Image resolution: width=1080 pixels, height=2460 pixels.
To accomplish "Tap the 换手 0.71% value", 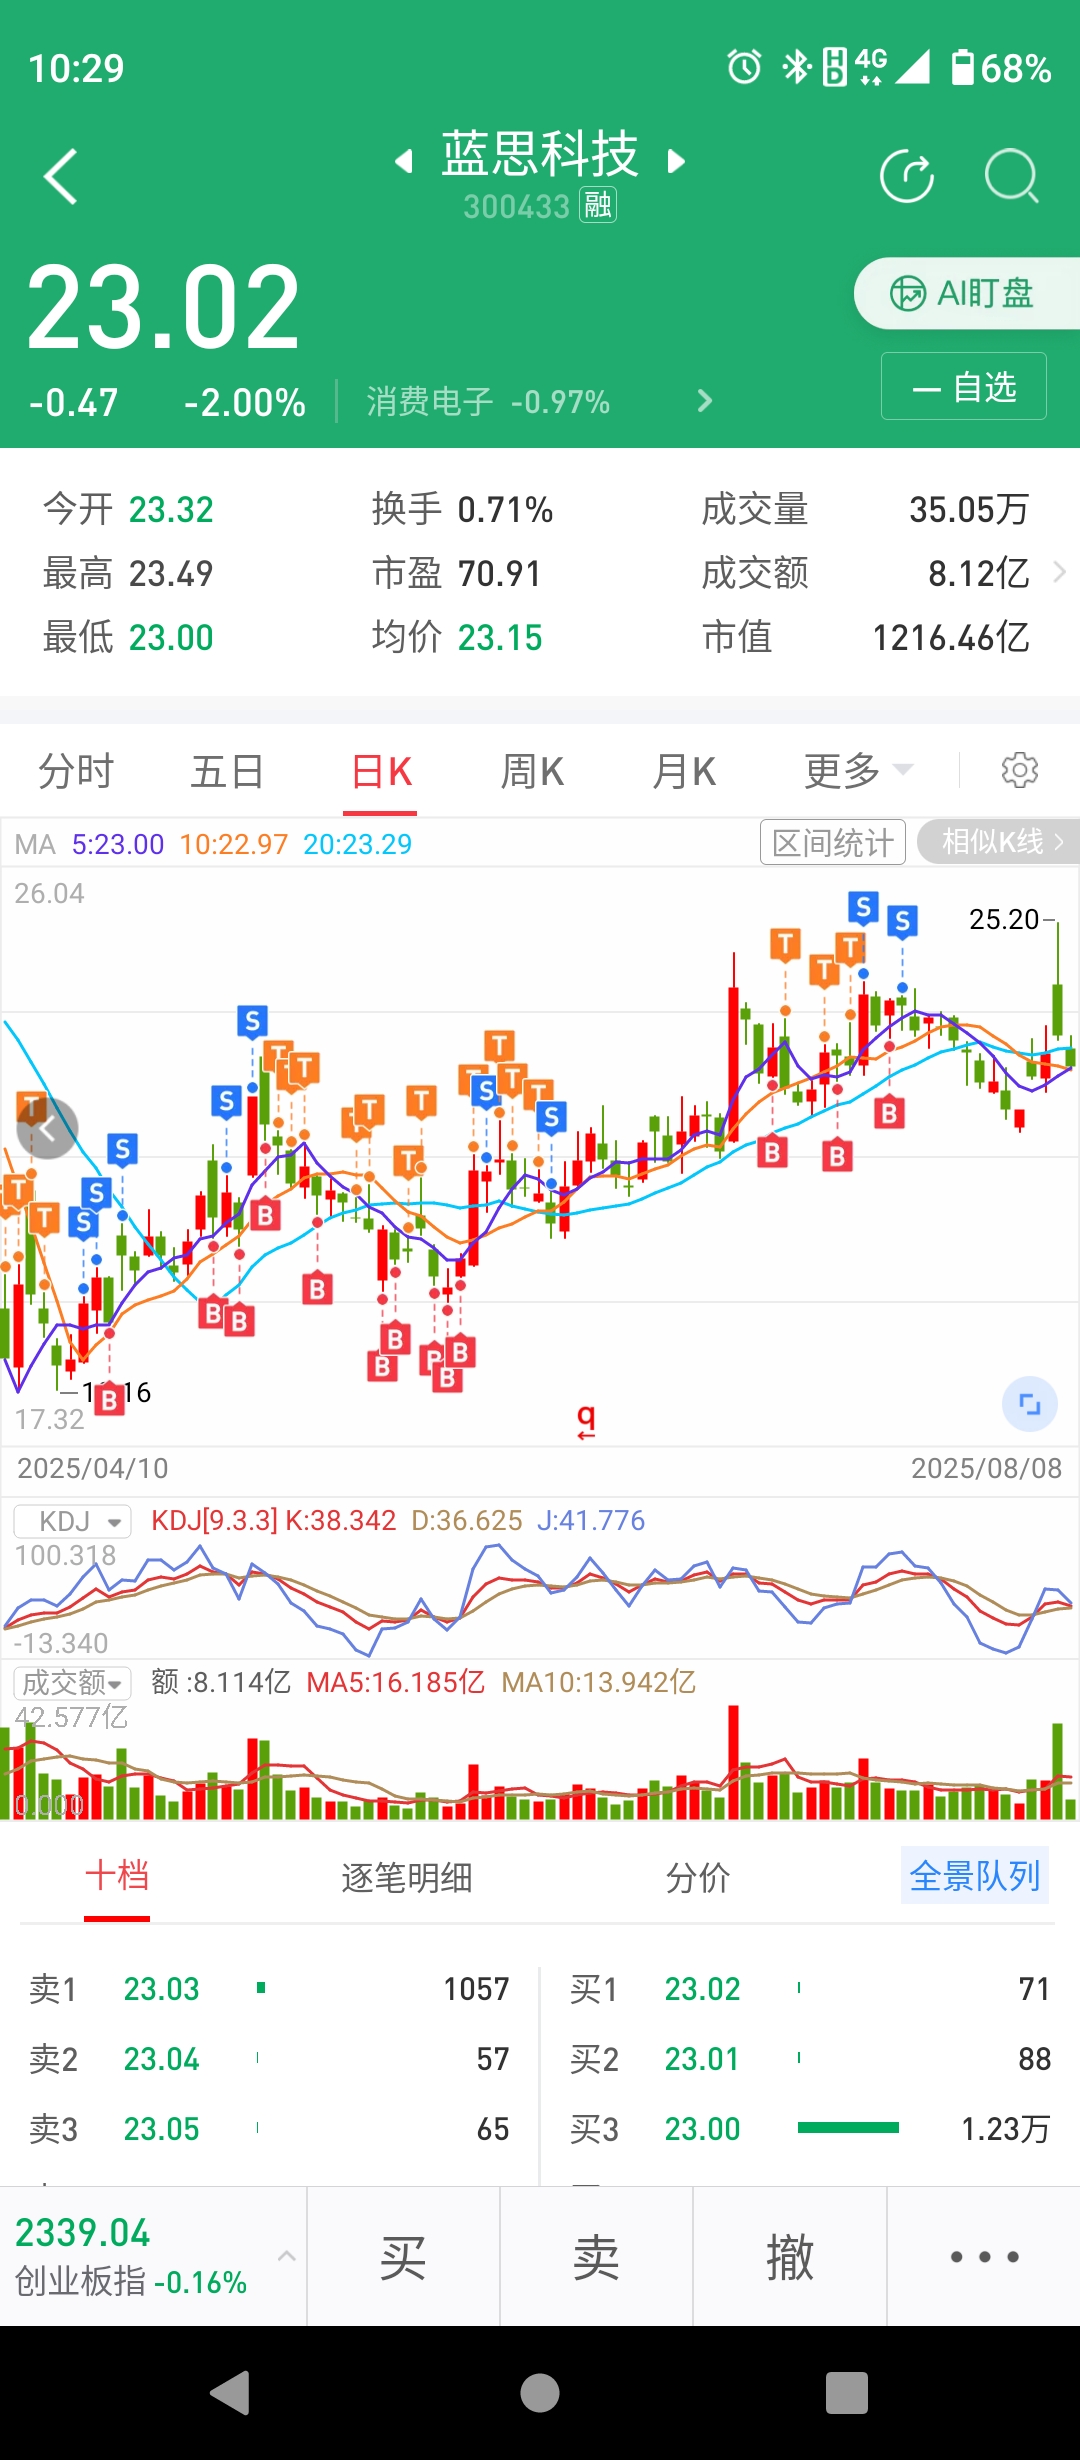I will [505, 510].
